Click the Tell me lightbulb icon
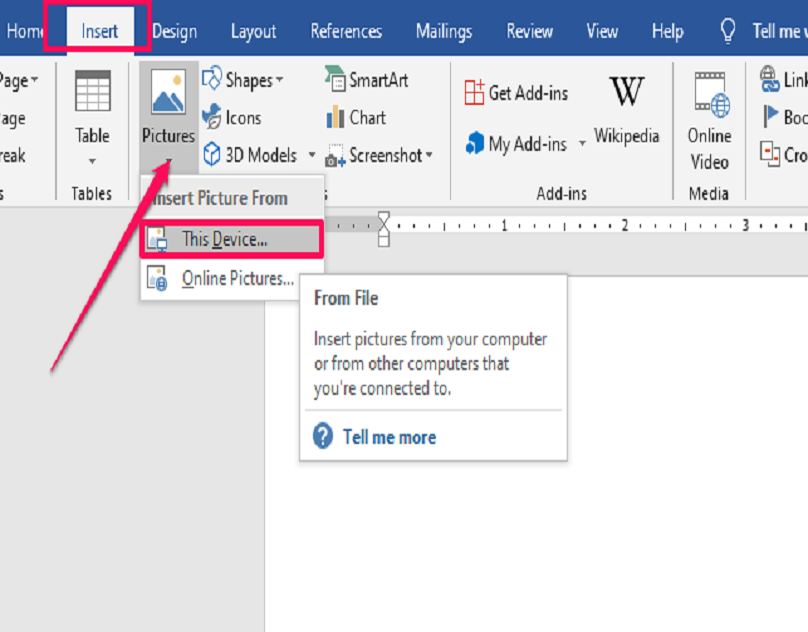This screenshot has height=632, width=808. click(x=728, y=31)
